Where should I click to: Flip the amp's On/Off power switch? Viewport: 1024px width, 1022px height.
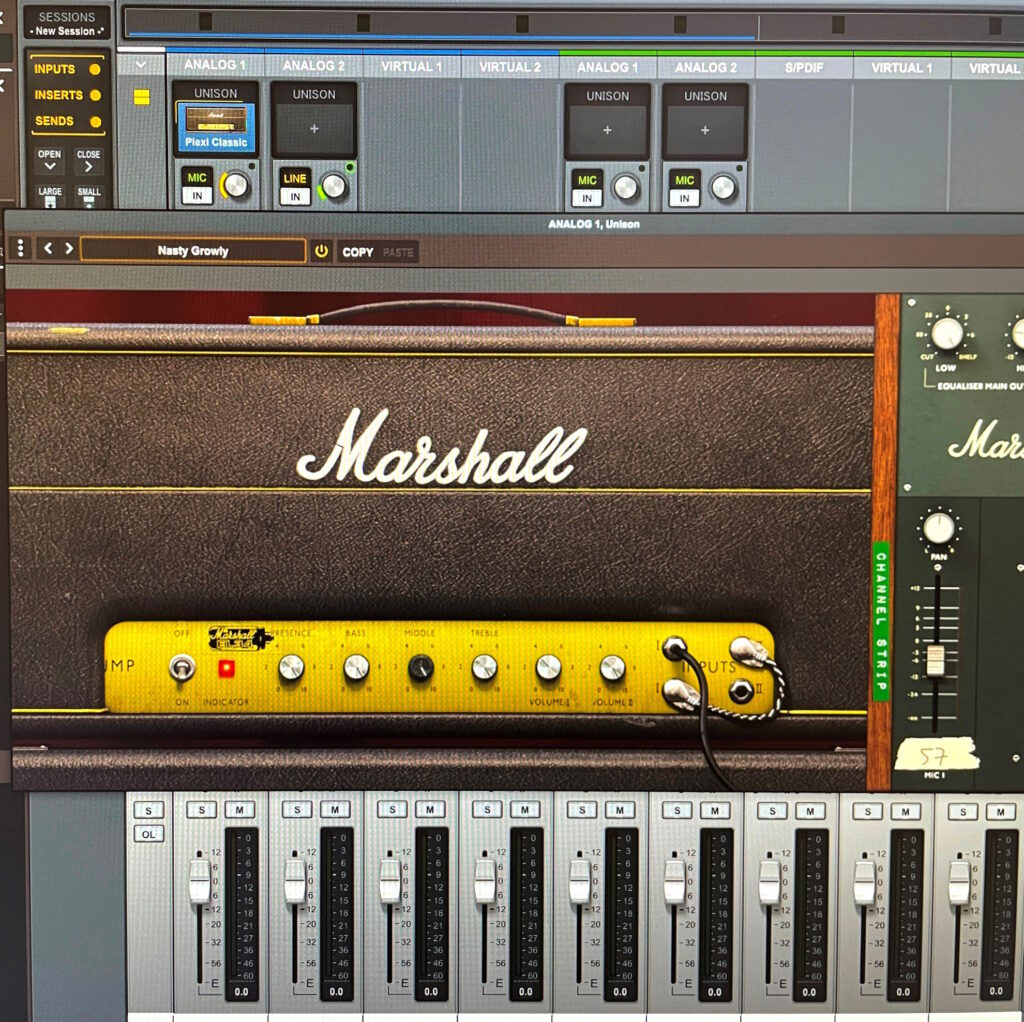click(x=182, y=667)
